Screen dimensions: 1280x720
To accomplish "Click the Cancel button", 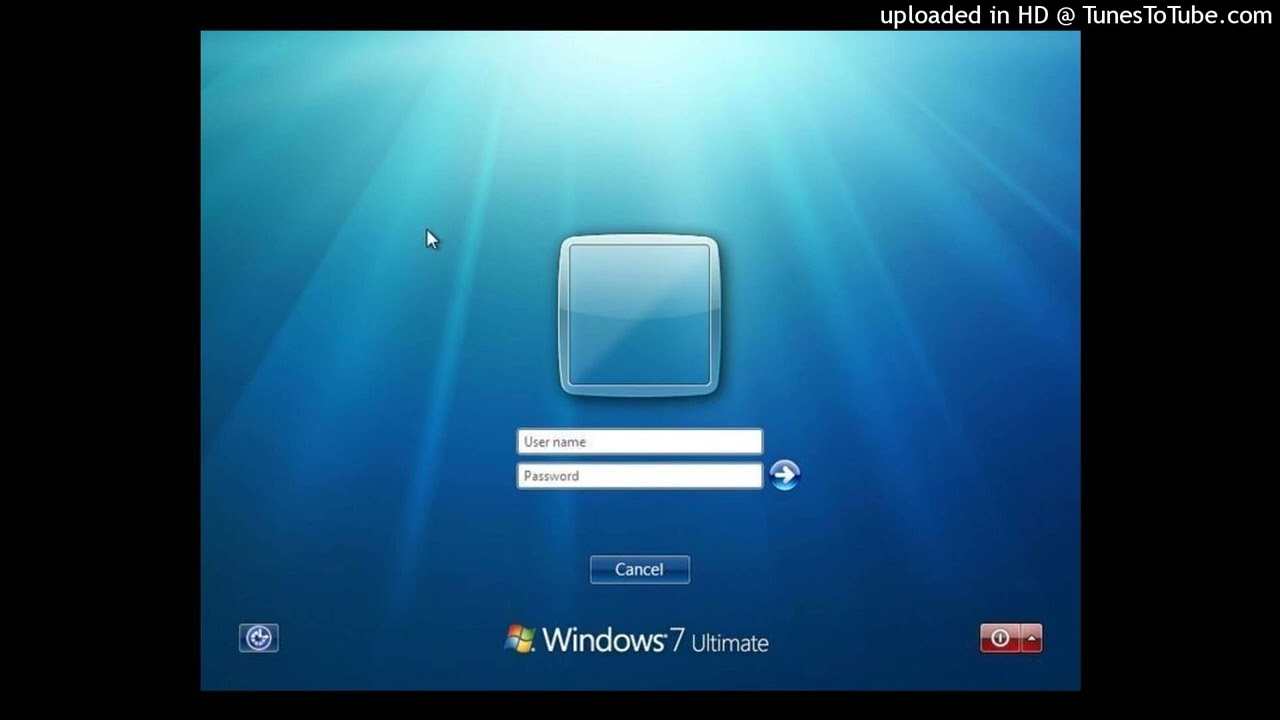I will pyautogui.click(x=640, y=570).
